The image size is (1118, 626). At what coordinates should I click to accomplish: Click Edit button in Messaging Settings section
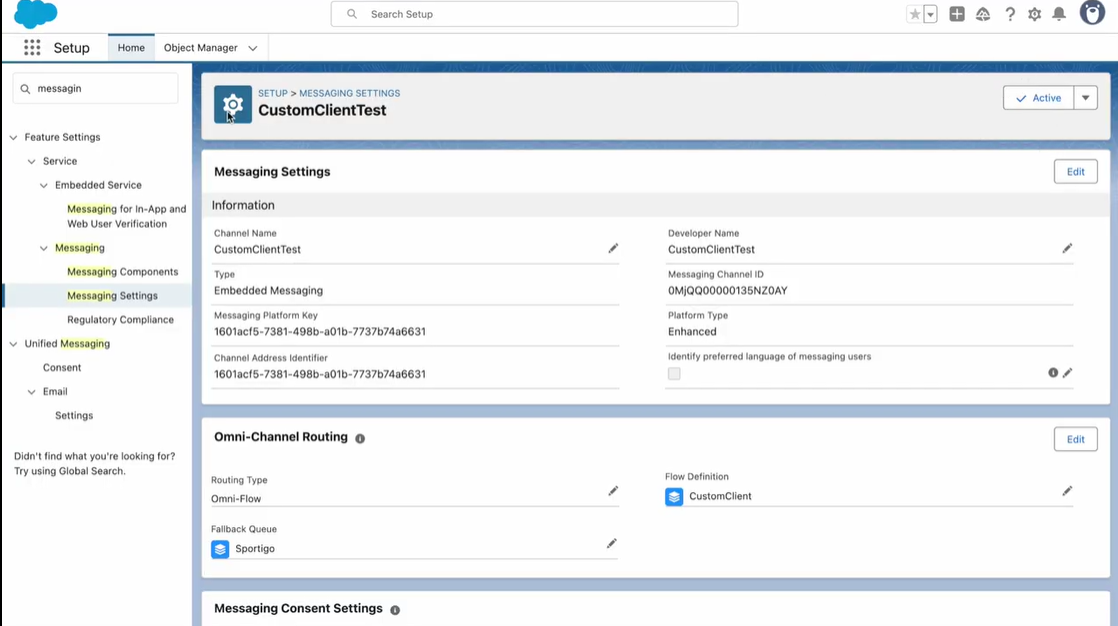(1075, 172)
